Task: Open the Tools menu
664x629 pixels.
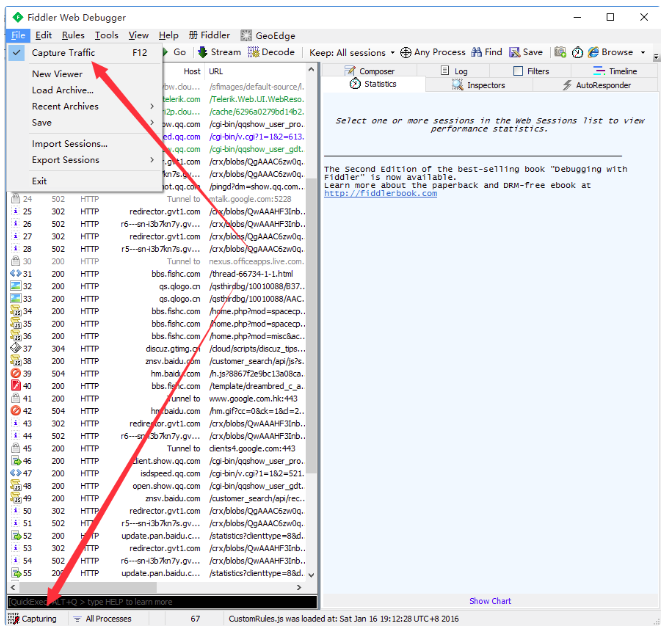Action: click(106, 35)
